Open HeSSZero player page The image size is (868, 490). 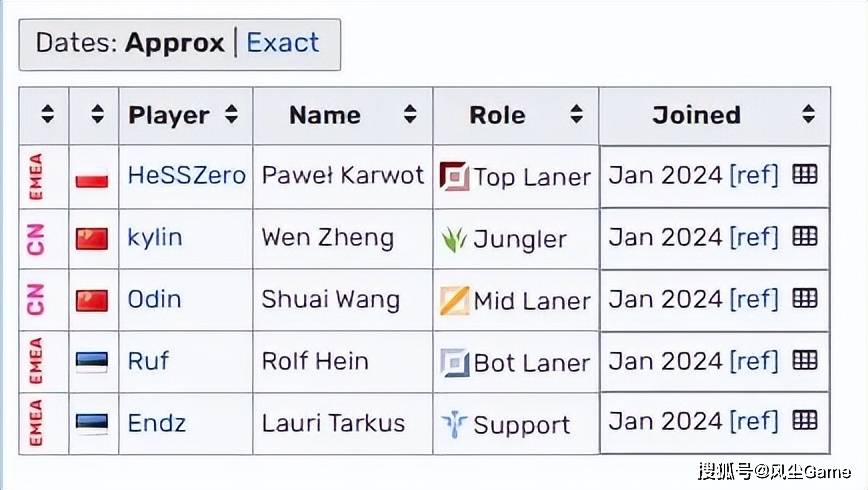point(186,176)
